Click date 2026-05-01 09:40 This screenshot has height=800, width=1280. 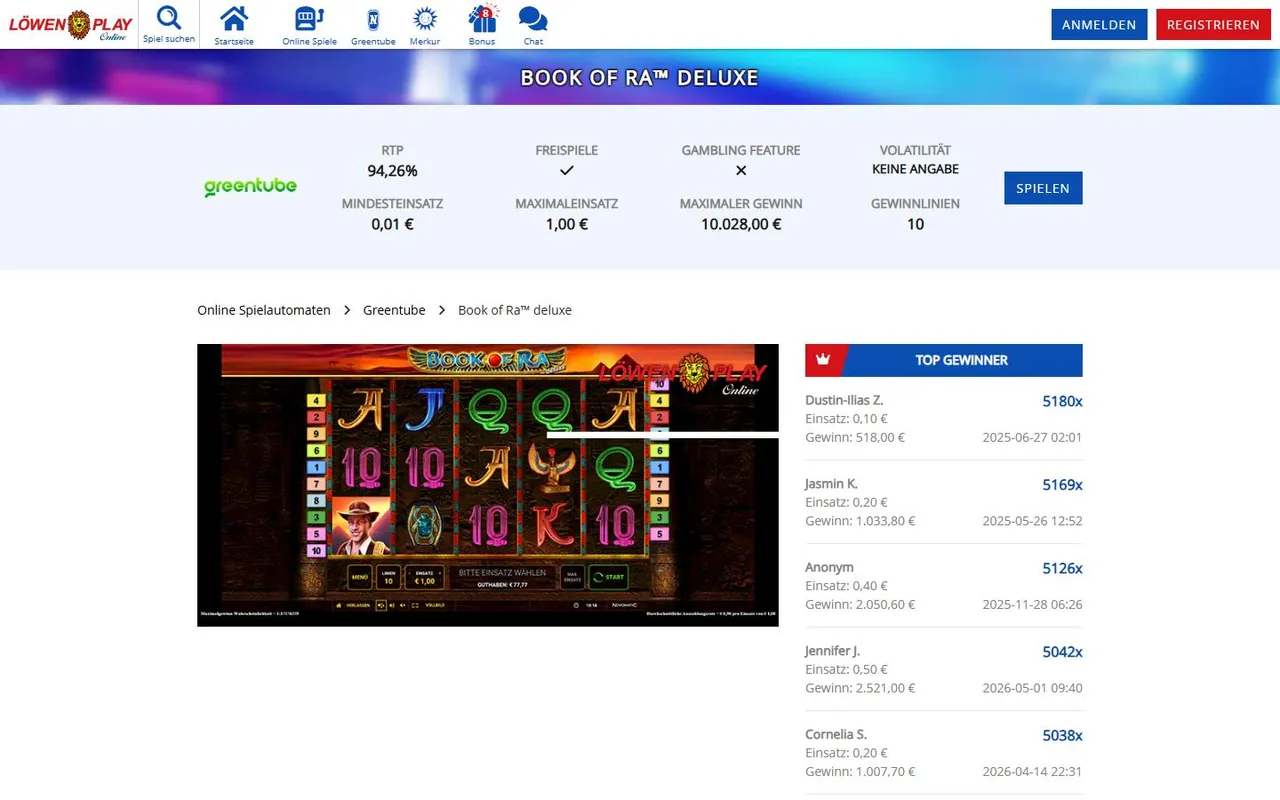point(1032,688)
